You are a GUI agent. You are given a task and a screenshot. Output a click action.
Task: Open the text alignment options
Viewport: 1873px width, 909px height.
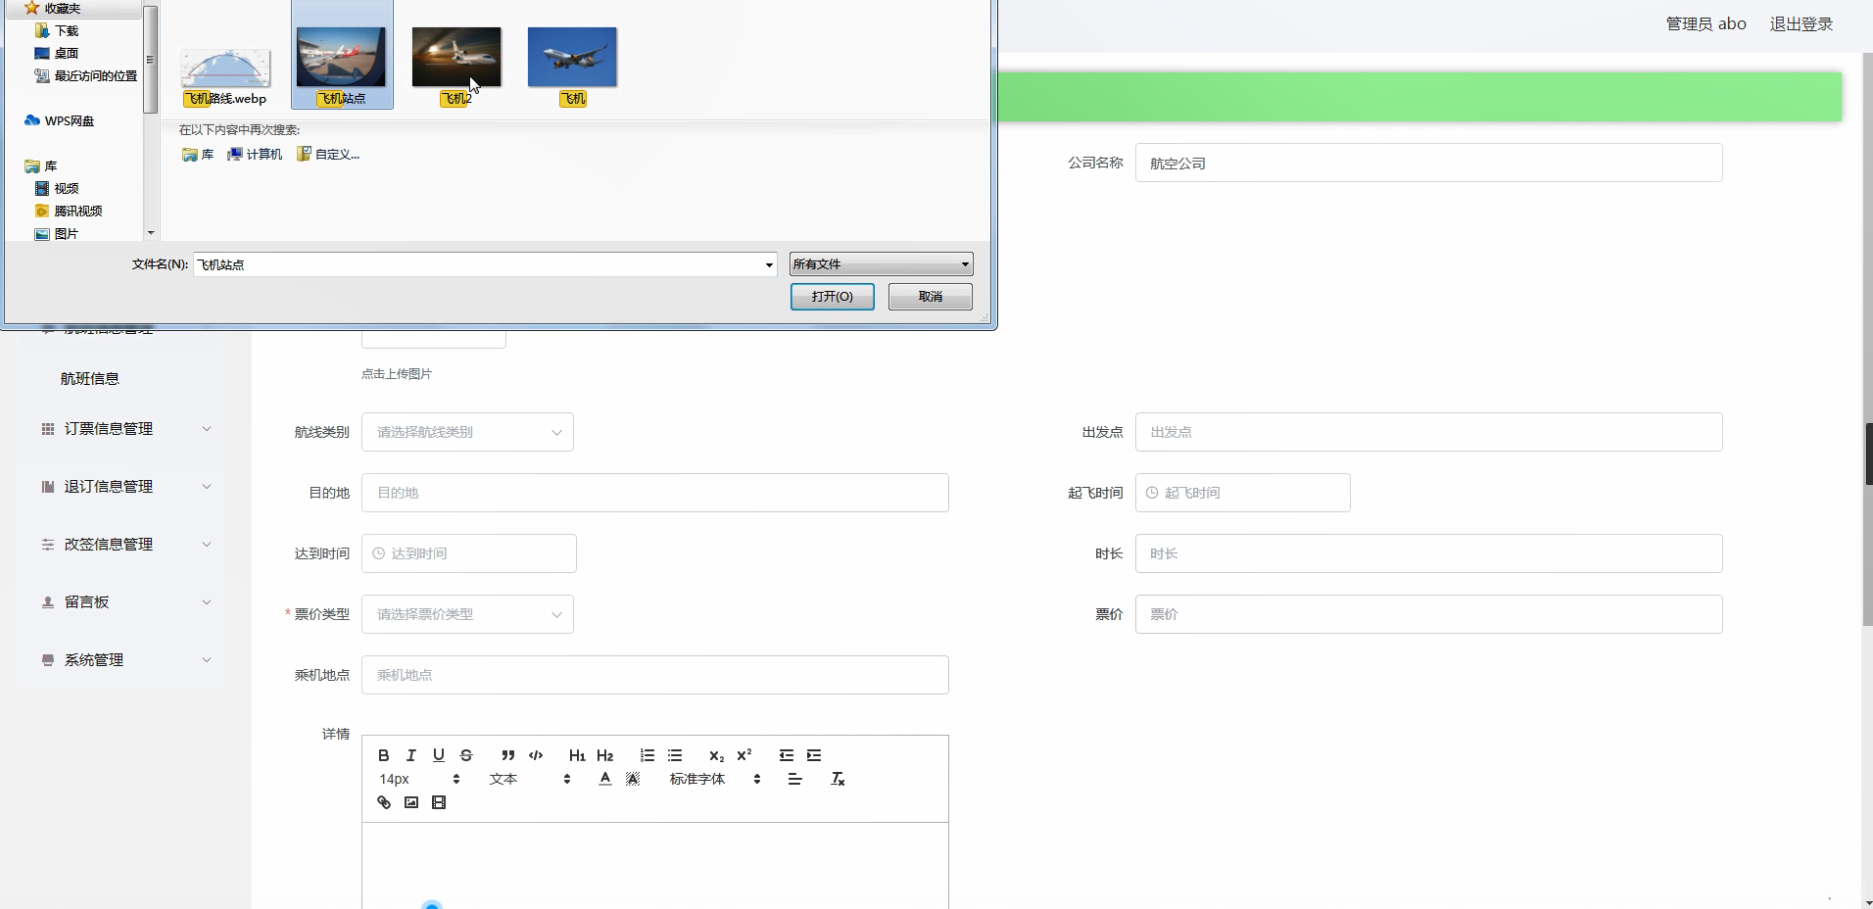(x=795, y=779)
